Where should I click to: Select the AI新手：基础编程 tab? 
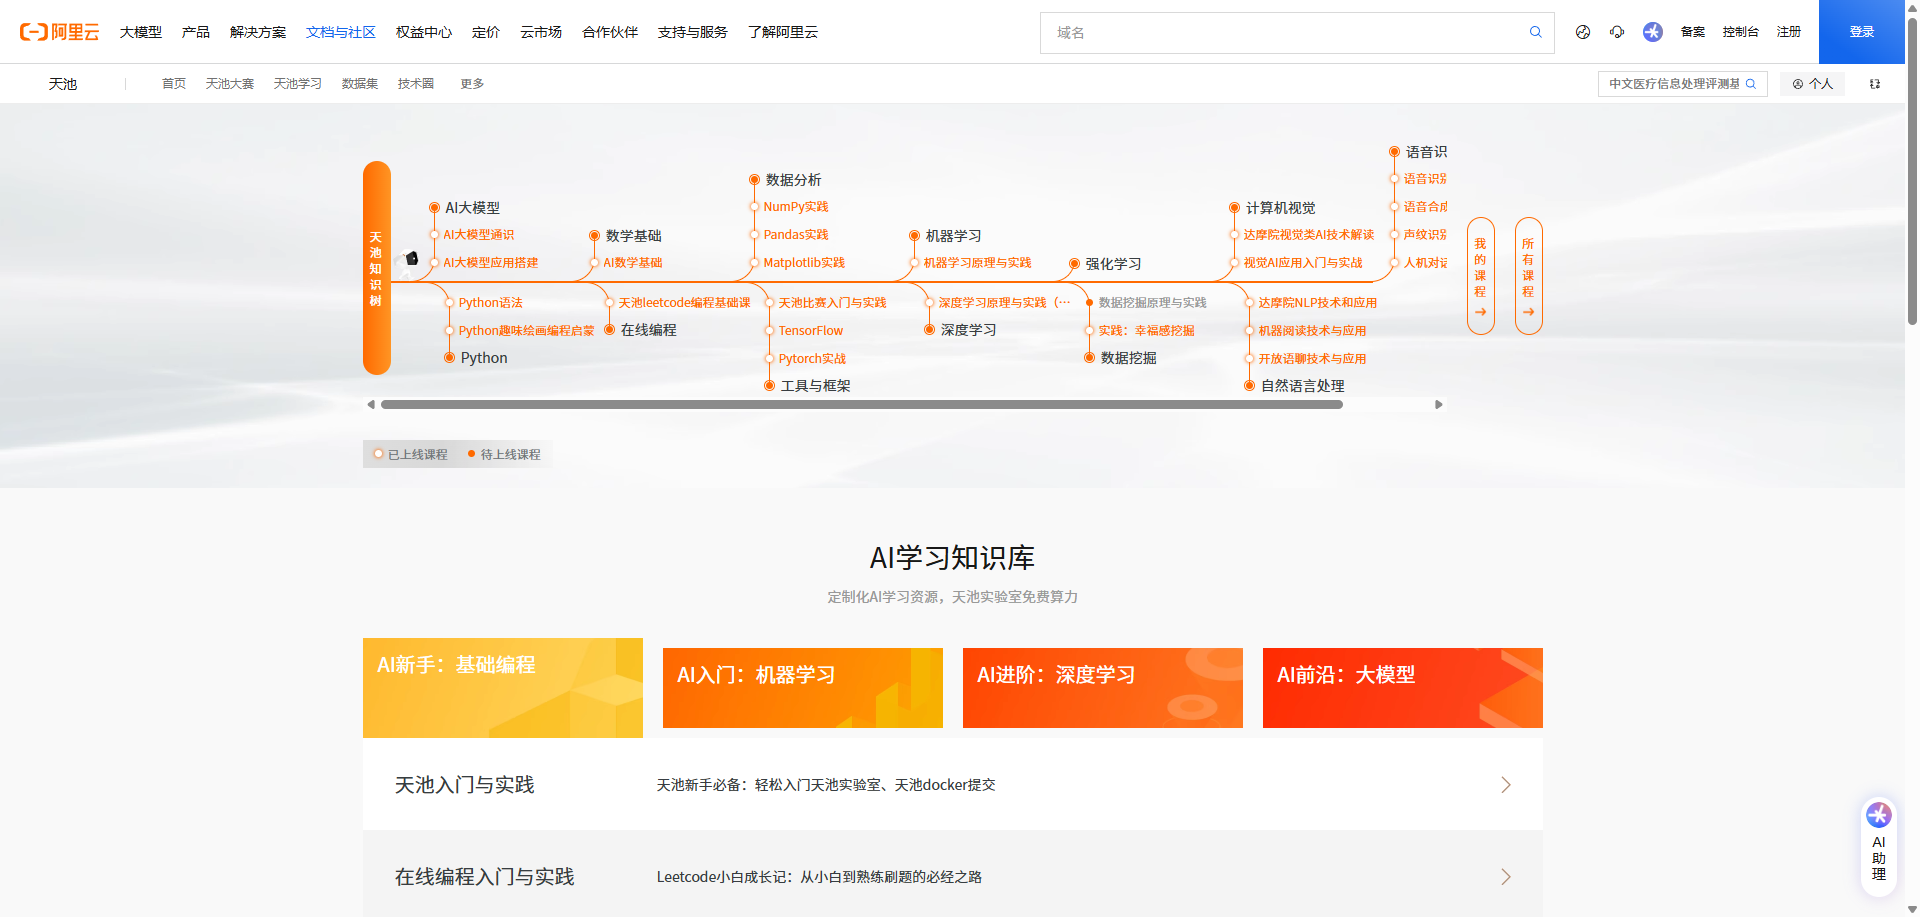[503, 688]
